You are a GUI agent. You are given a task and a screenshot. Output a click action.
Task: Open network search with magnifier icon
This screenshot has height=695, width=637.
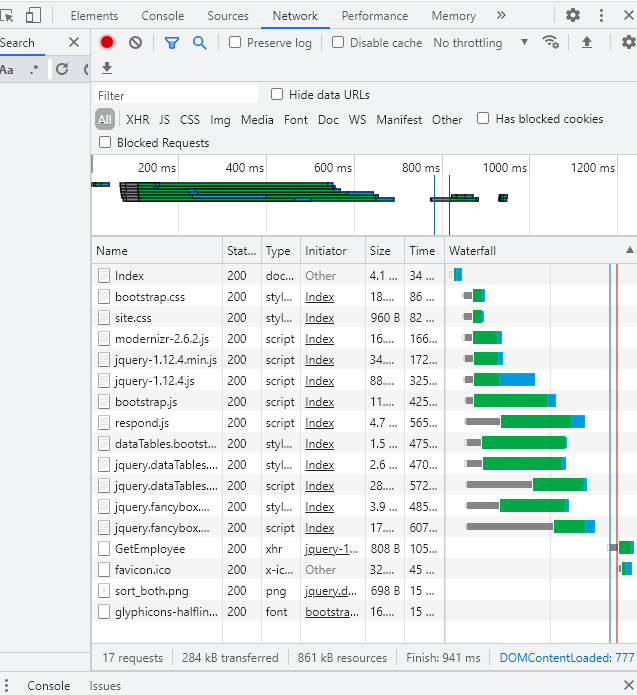(199, 42)
